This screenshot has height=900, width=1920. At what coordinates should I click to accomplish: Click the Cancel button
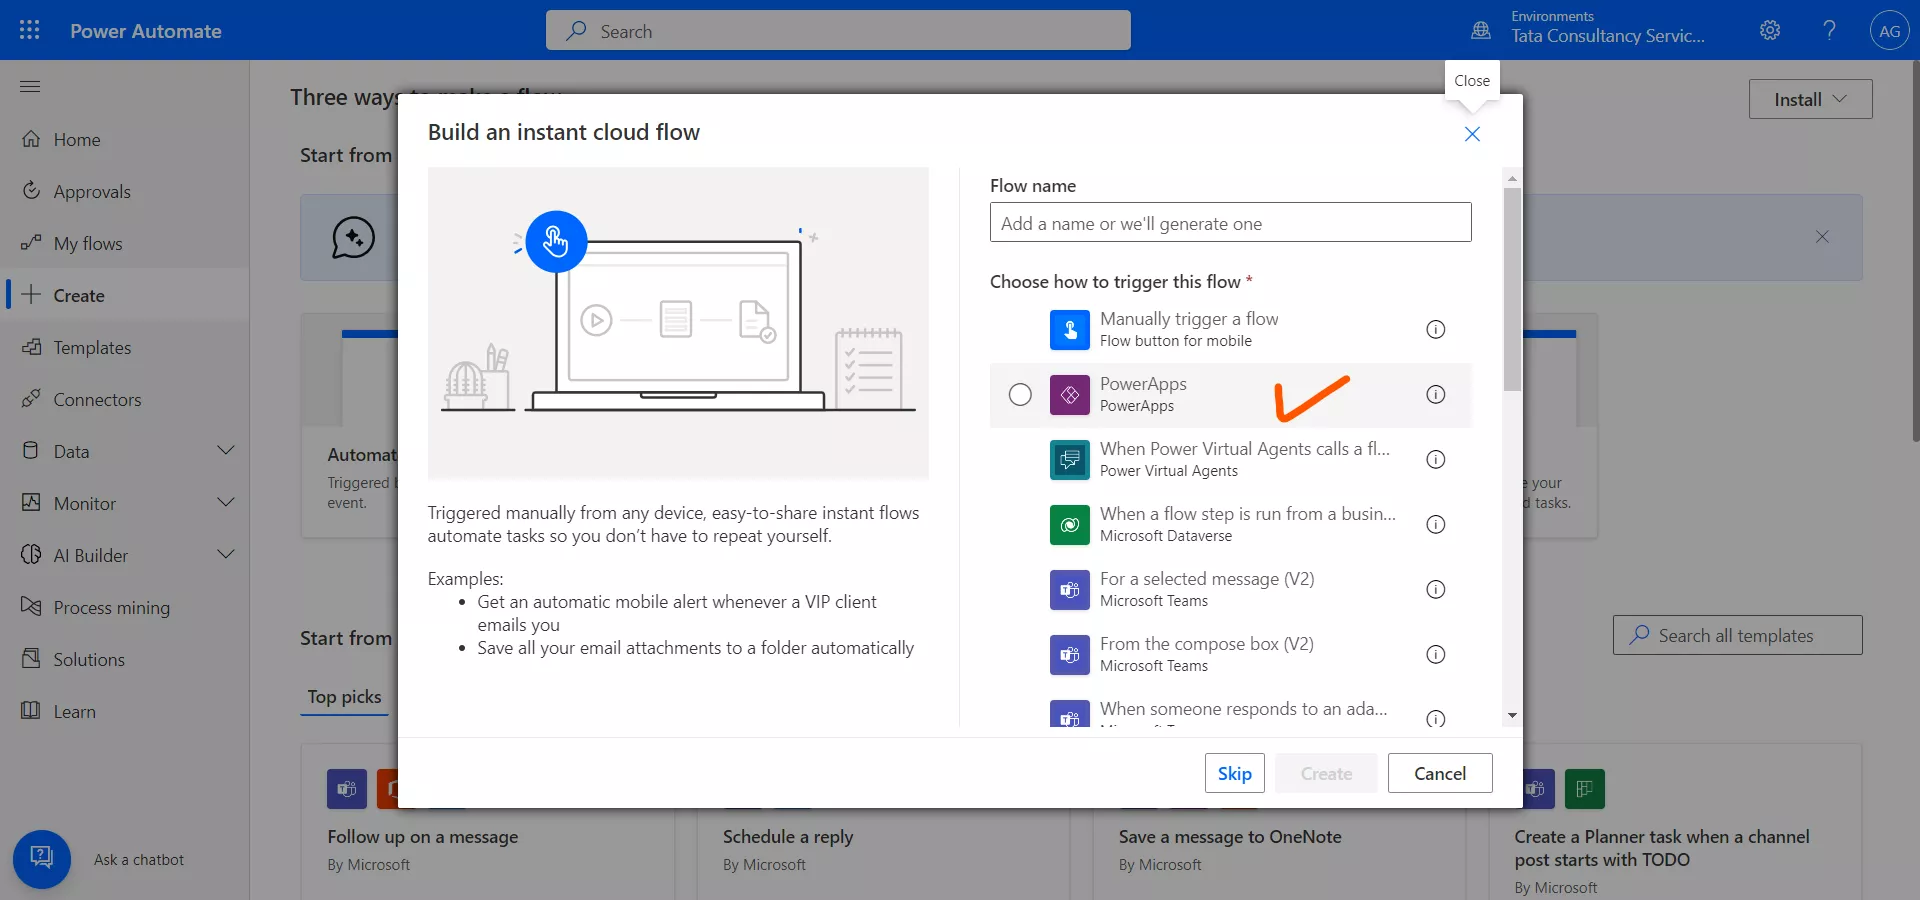pos(1440,773)
